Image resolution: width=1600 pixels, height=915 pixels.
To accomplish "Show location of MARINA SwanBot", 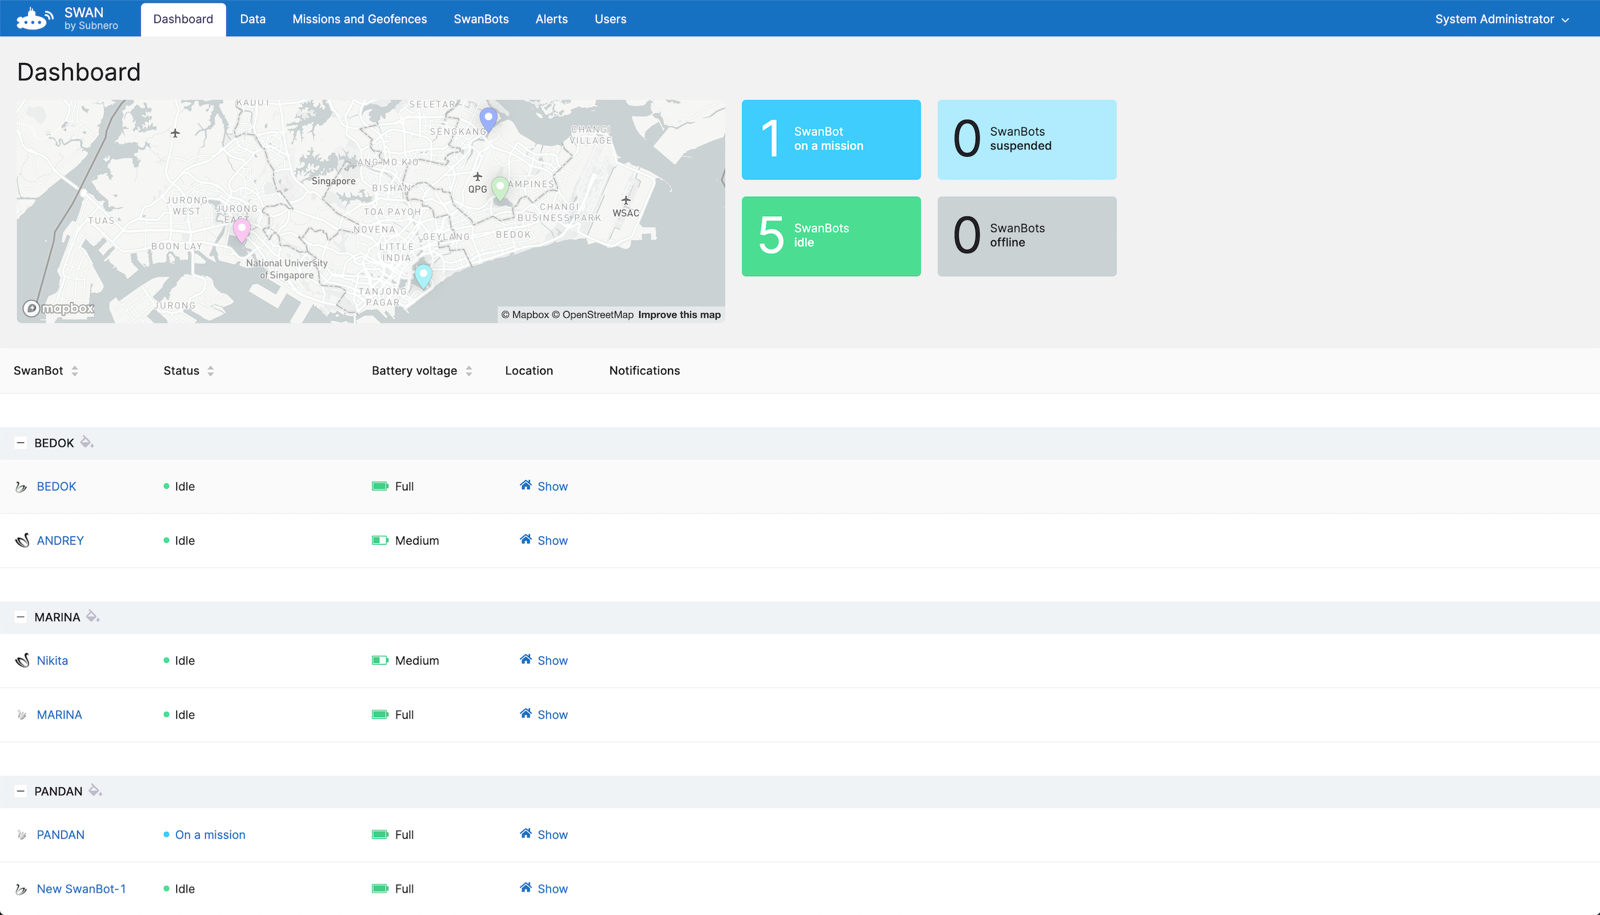I will click(x=543, y=715).
